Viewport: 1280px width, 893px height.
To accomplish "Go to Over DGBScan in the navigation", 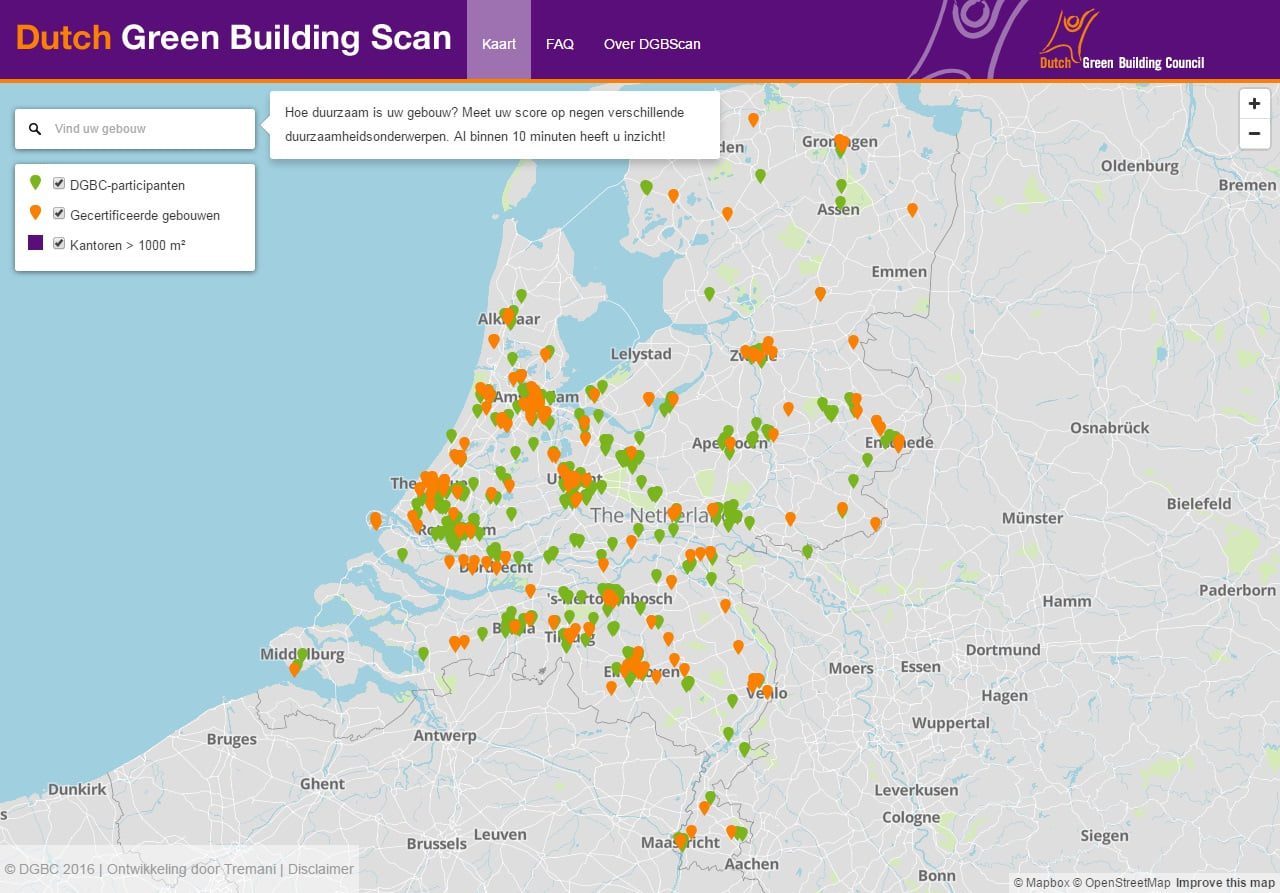I will [x=651, y=44].
